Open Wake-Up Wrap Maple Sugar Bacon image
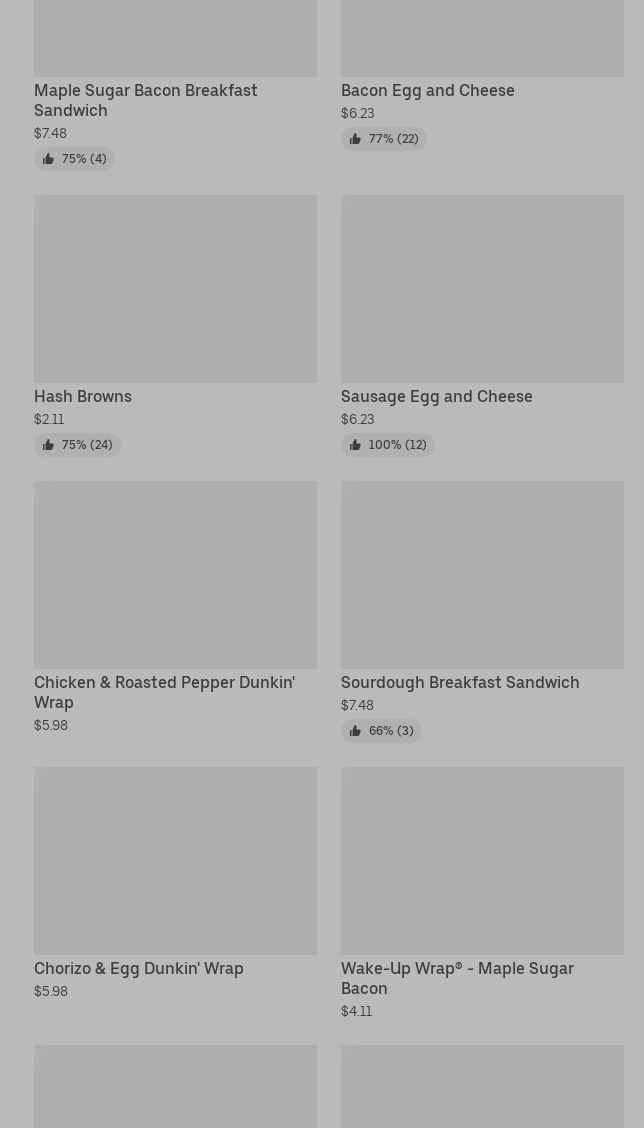 point(482,860)
